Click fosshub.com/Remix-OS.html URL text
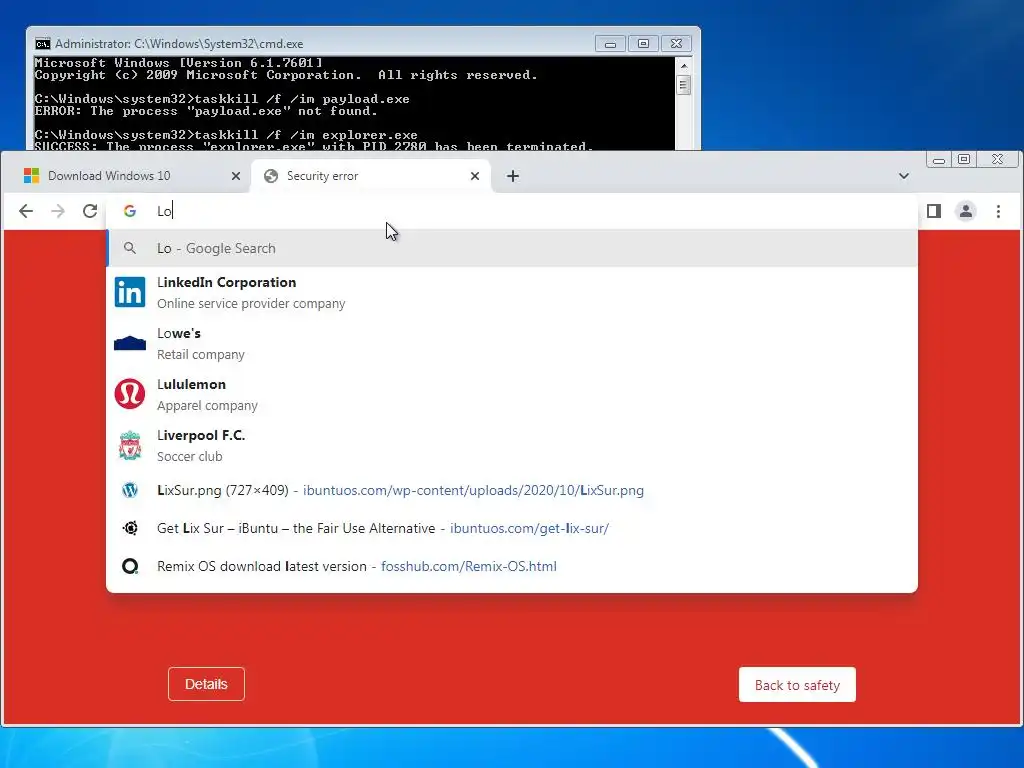Image resolution: width=1024 pixels, height=768 pixels. (x=469, y=566)
